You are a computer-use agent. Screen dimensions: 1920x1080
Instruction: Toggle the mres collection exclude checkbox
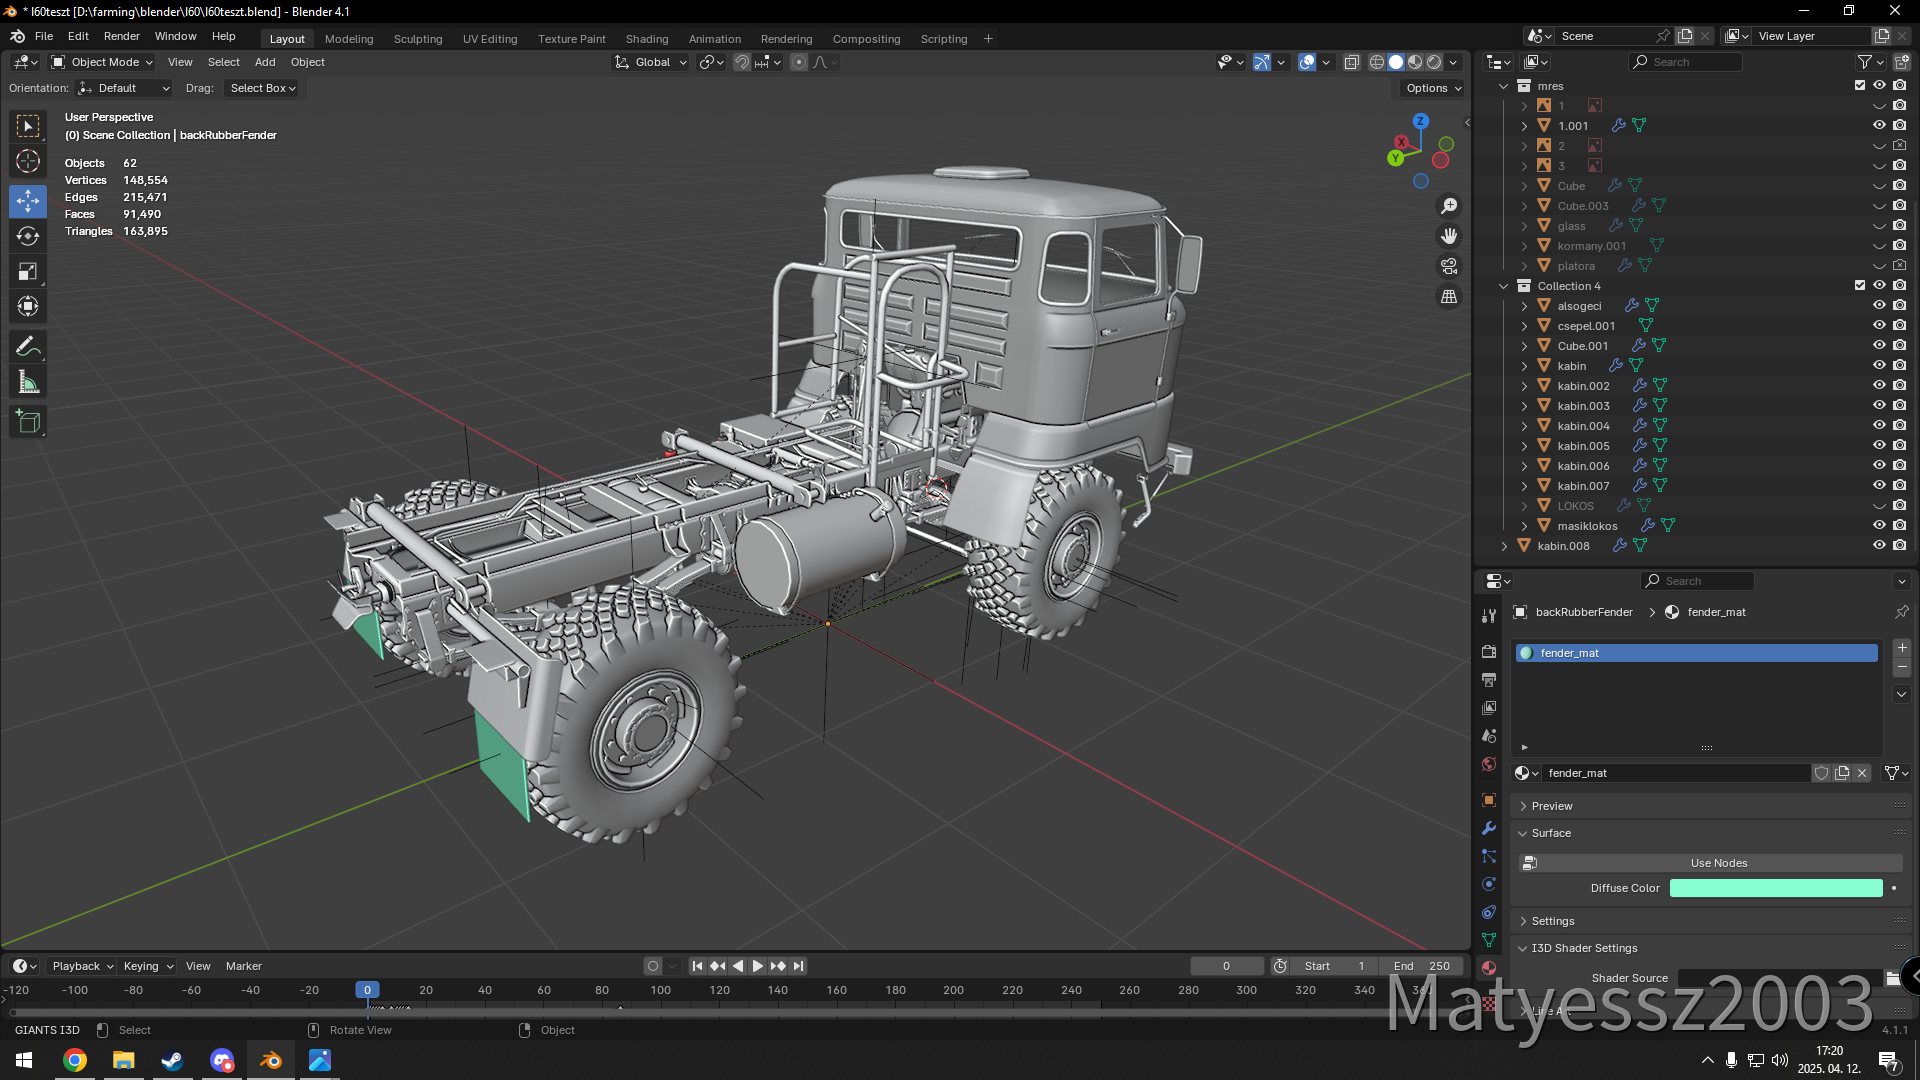pyautogui.click(x=1860, y=86)
